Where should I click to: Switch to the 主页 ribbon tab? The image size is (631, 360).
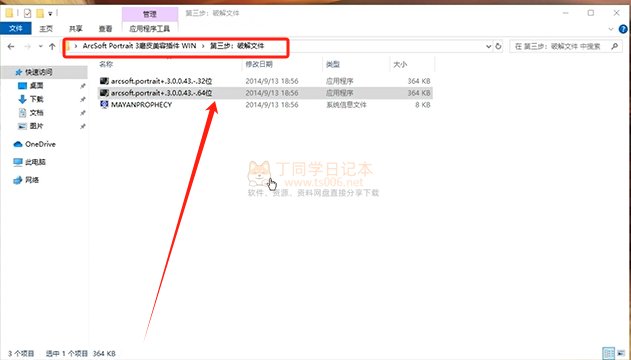click(46, 29)
